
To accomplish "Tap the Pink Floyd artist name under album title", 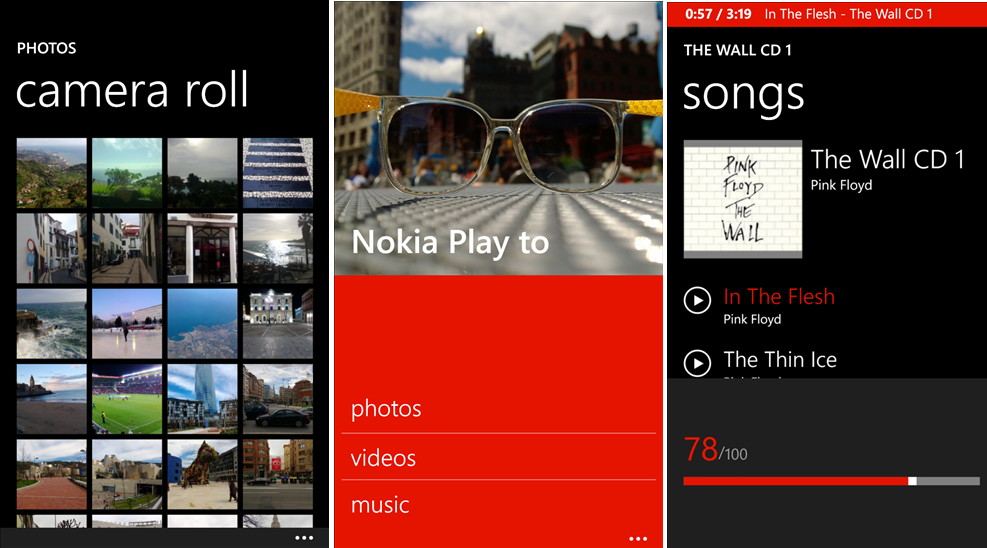I will tap(841, 186).
